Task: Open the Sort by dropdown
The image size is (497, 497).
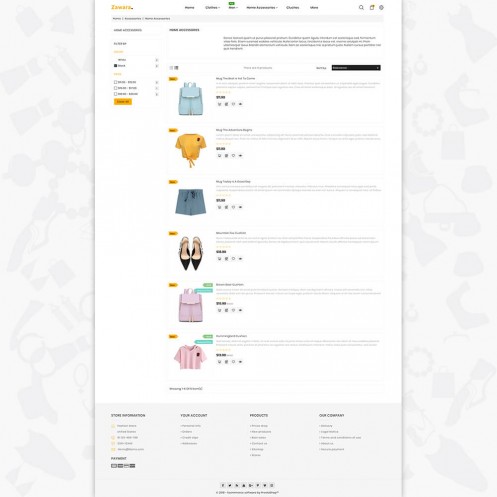Action: pos(356,68)
